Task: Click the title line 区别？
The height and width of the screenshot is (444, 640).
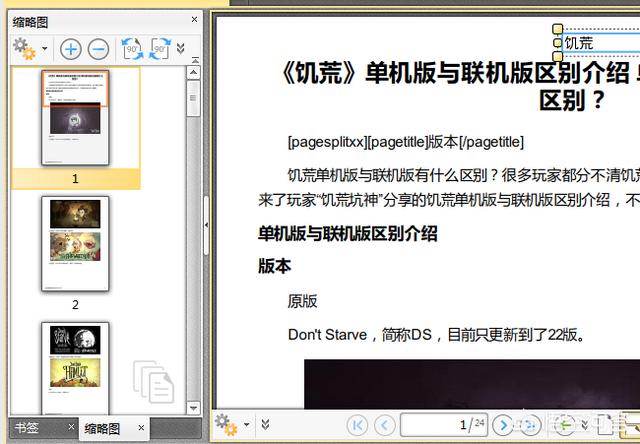Action: point(572,100)
